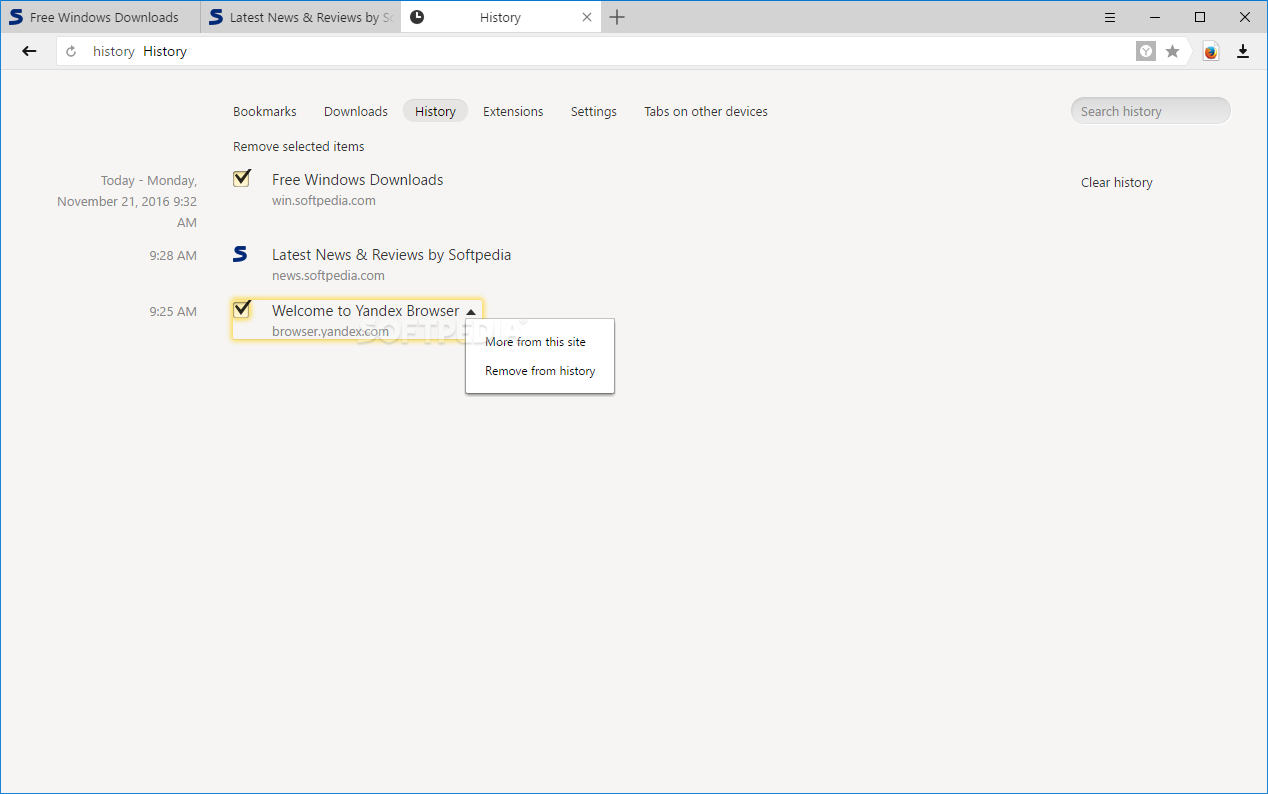The height and width of the screenshot is (794, 1268).
Task: Select the History section pill
Action: coord(435,111)
